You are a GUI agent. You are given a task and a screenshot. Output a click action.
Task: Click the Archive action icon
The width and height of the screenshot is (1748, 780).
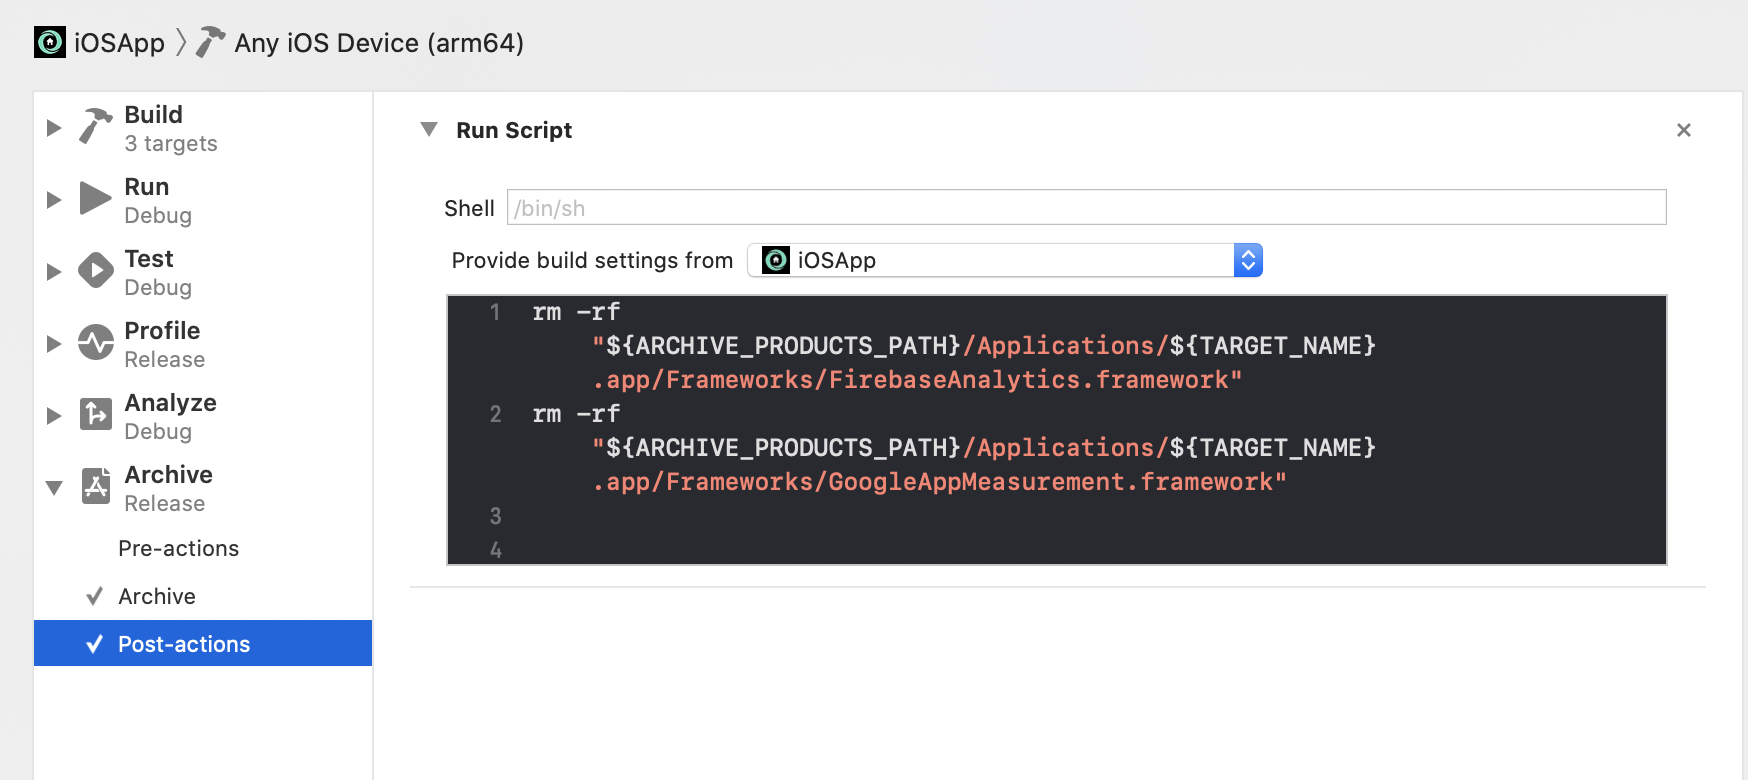coord(96,486)
